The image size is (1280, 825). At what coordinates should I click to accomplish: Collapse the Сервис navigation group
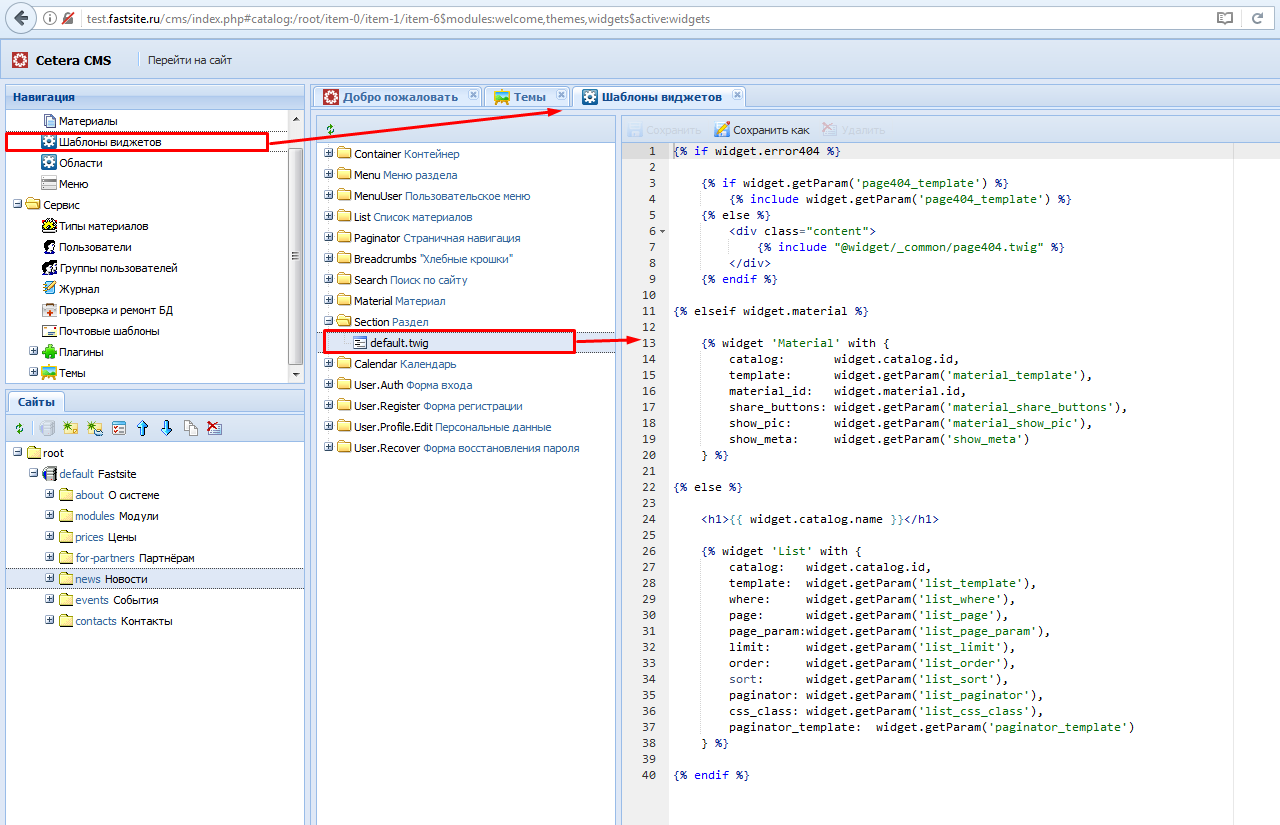17,204
